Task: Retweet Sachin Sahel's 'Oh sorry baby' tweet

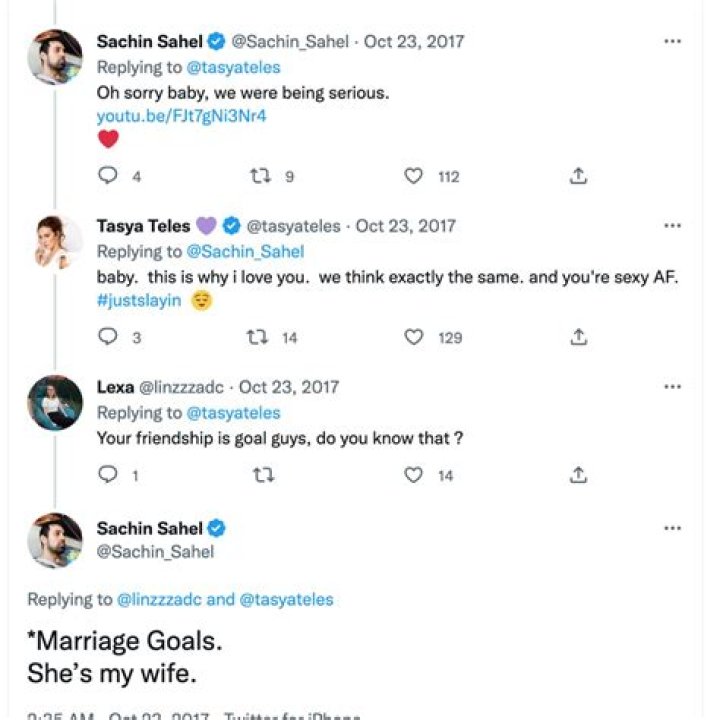Action: (260, 176)
